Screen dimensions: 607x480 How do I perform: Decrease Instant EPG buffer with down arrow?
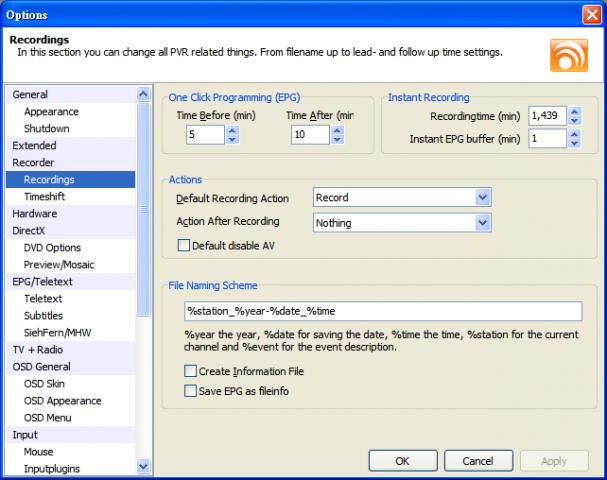click(574, 144)
